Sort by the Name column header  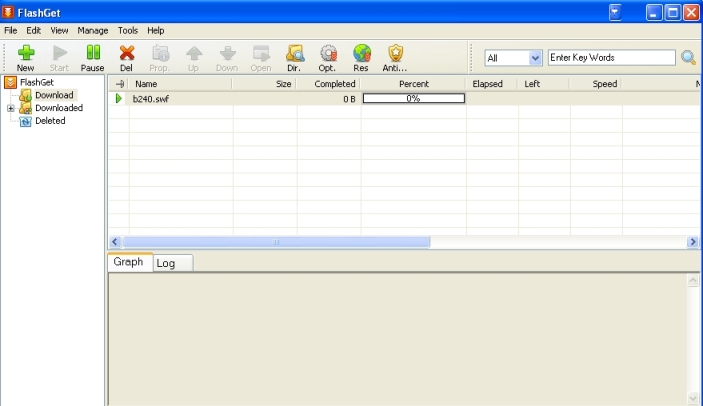coord(180,84)
